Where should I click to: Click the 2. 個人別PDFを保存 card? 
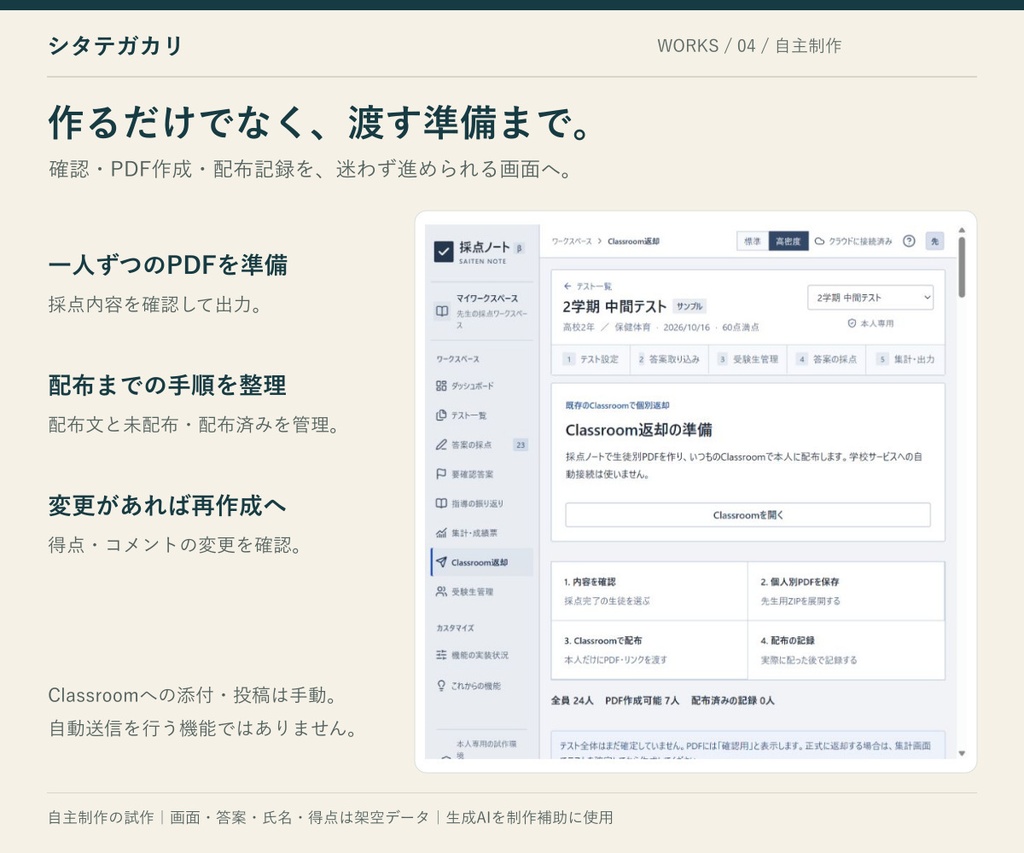coord(846,591)
